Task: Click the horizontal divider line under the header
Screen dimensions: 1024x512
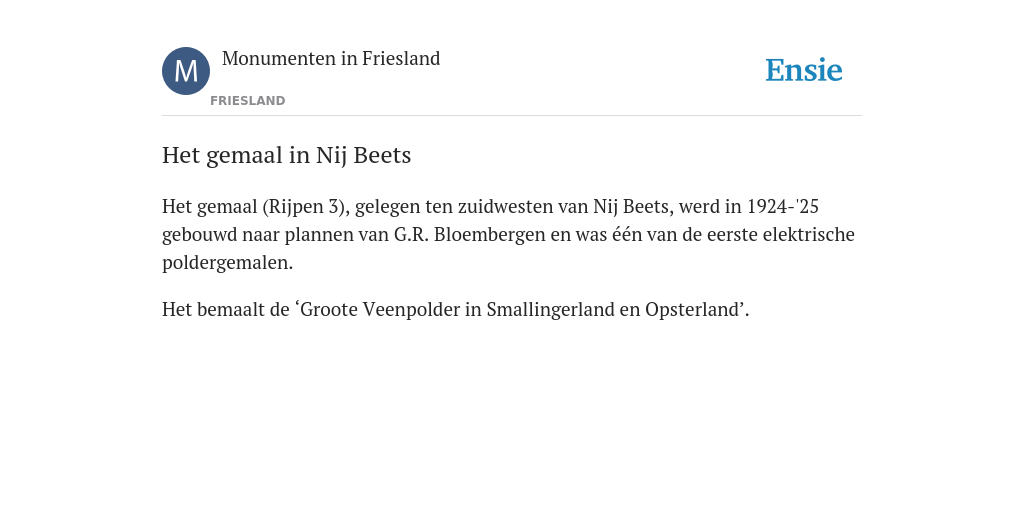Action: 512,116
